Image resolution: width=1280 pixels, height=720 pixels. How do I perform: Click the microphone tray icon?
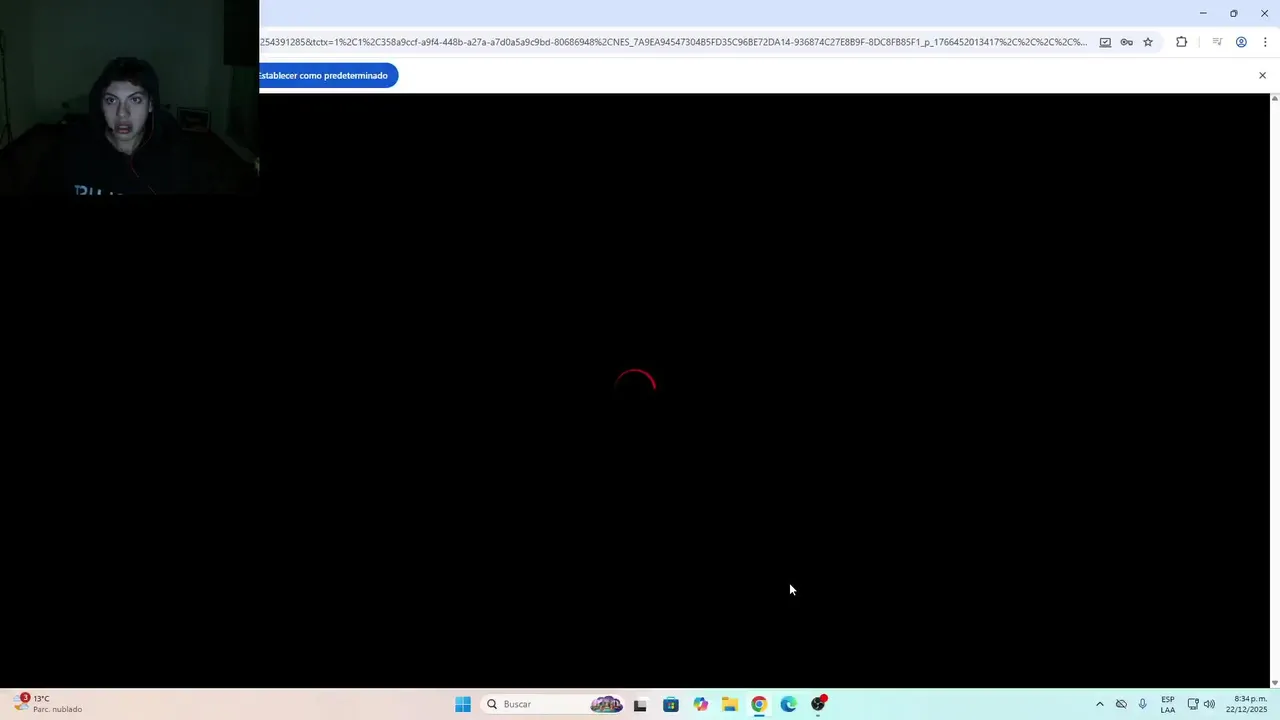1142,704
